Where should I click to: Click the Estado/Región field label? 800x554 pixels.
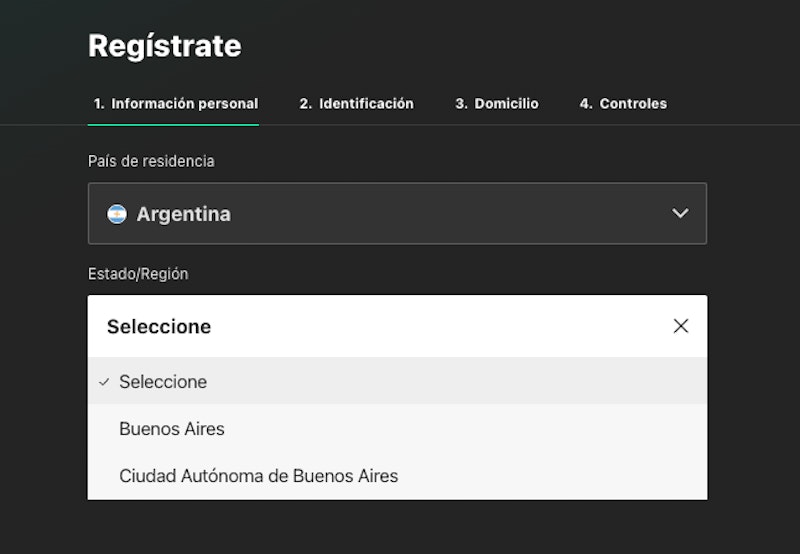138,274
